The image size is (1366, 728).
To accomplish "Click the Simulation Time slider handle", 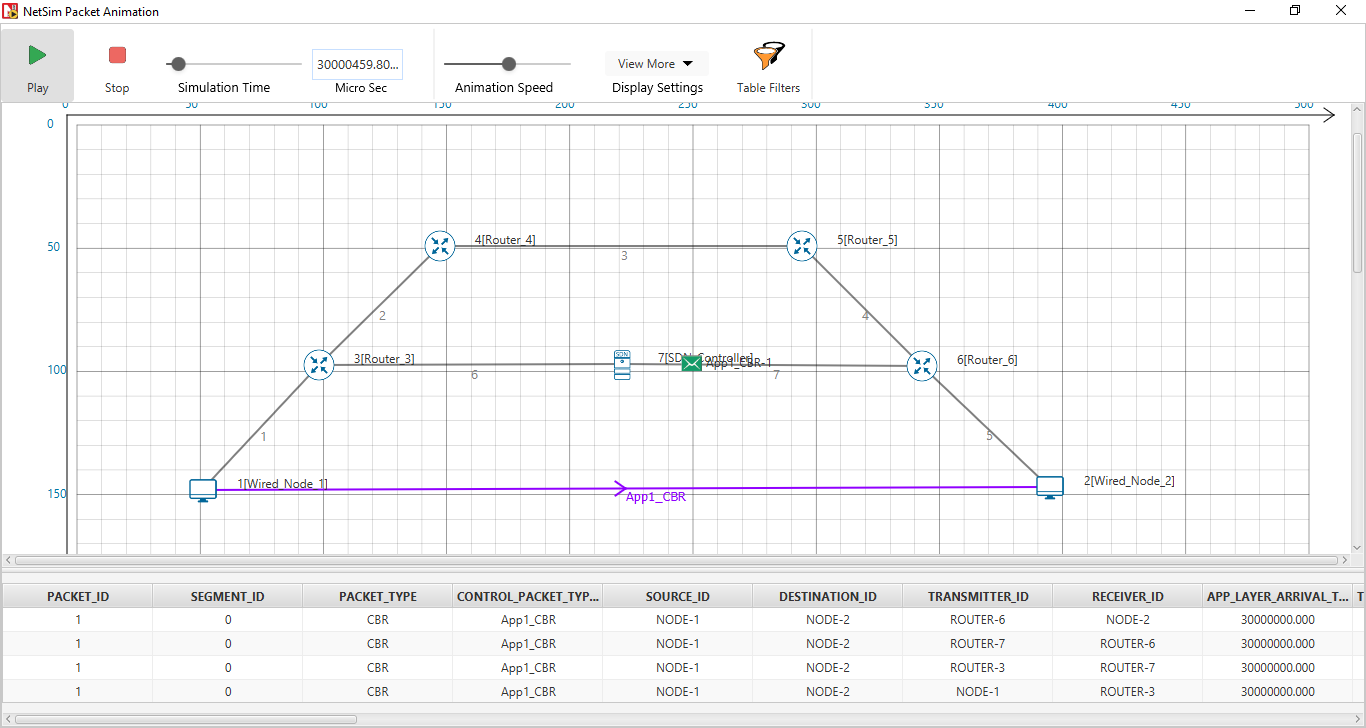I will click(178, 64).
